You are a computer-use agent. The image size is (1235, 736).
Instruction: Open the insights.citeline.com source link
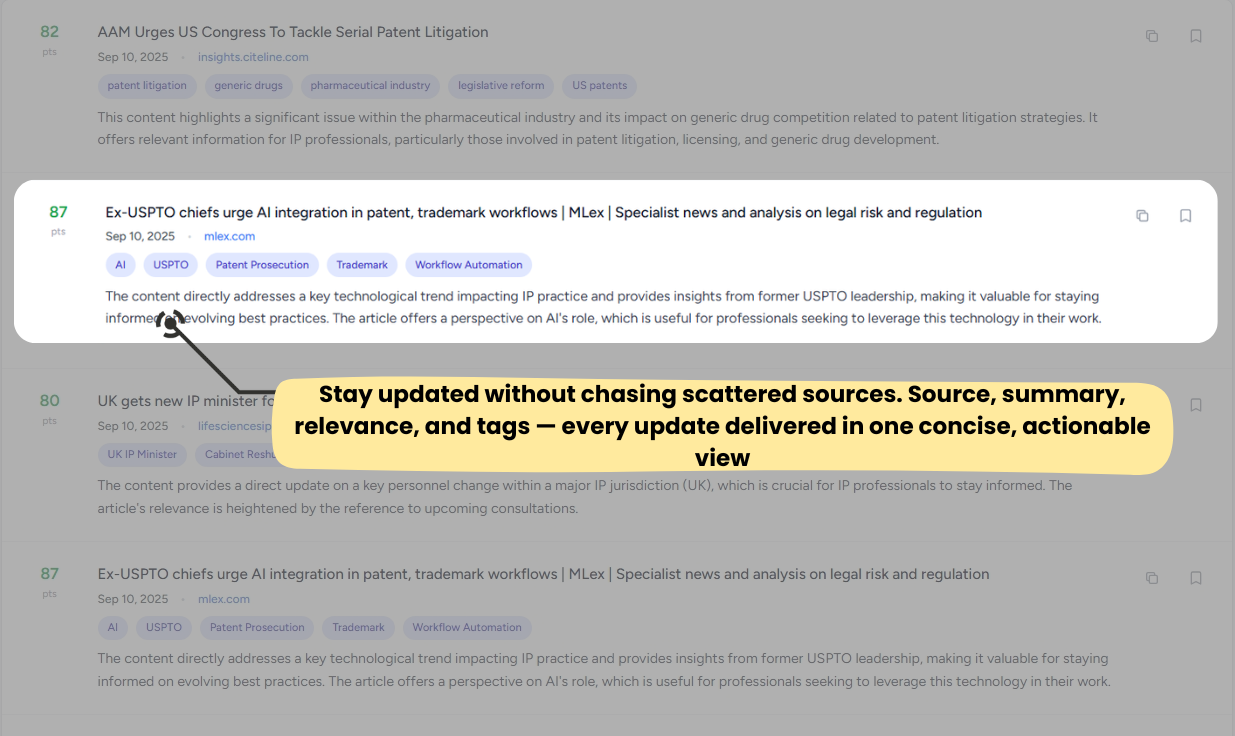[253, 57]
